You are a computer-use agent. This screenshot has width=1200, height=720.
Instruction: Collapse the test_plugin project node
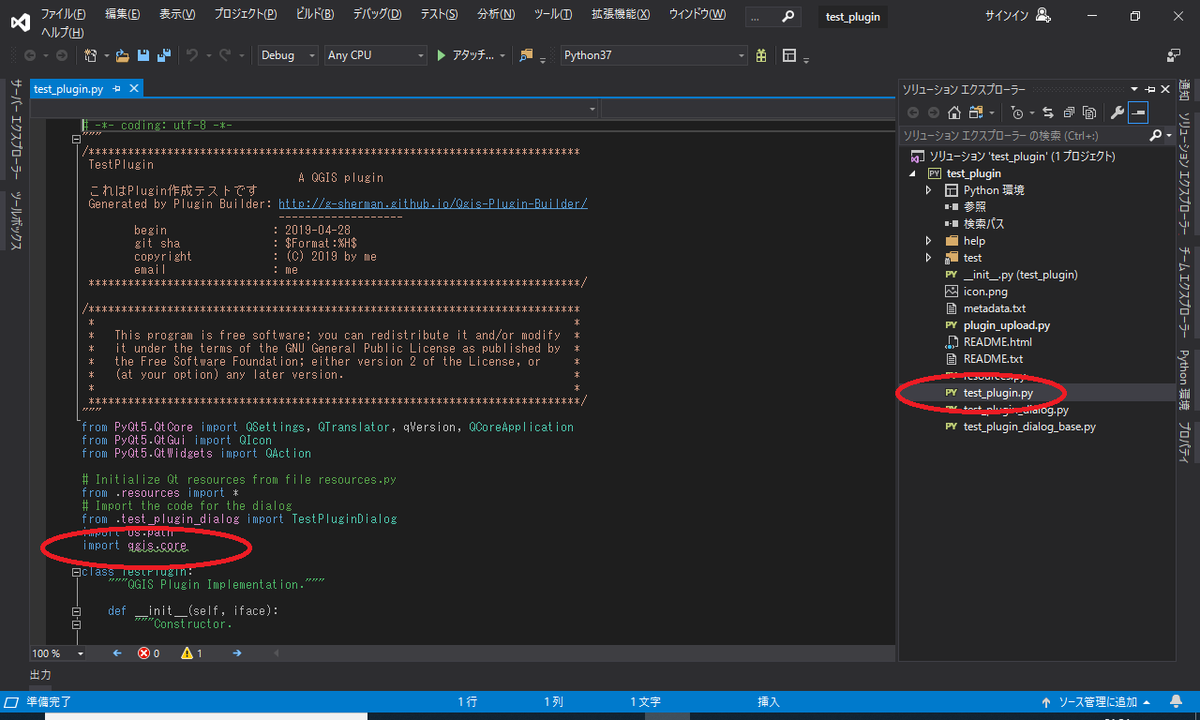coord(911,173)
